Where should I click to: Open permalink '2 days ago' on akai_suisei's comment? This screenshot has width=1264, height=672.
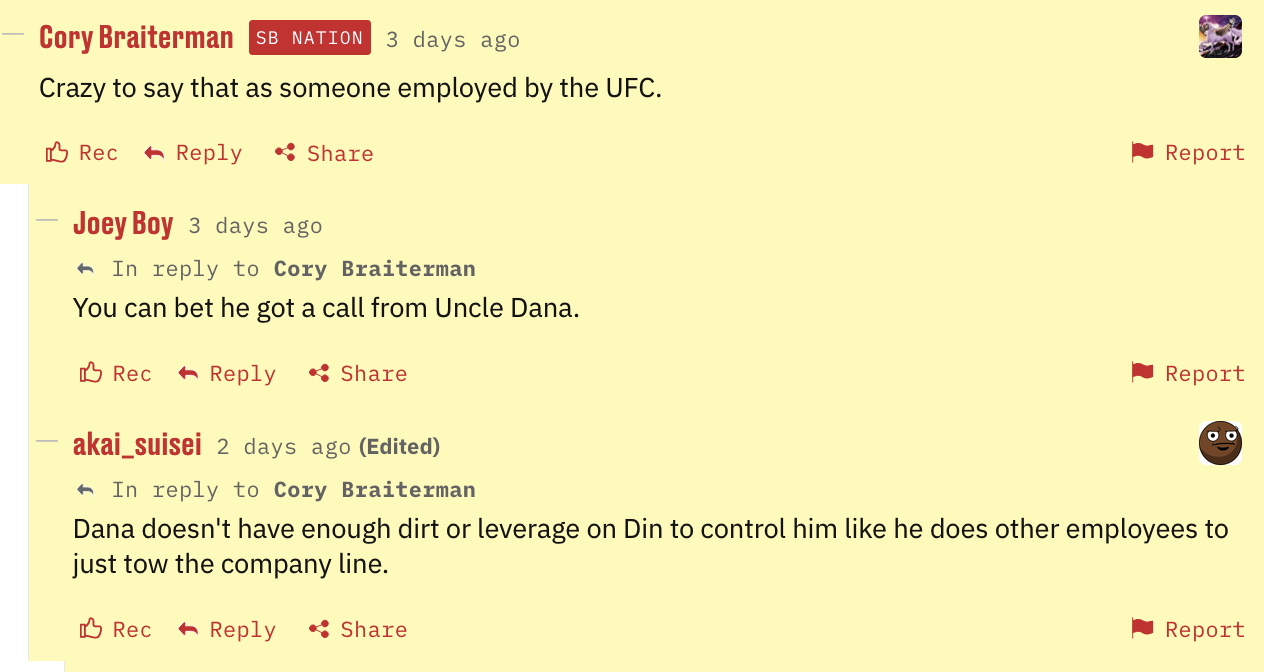[x=283, y=446]
